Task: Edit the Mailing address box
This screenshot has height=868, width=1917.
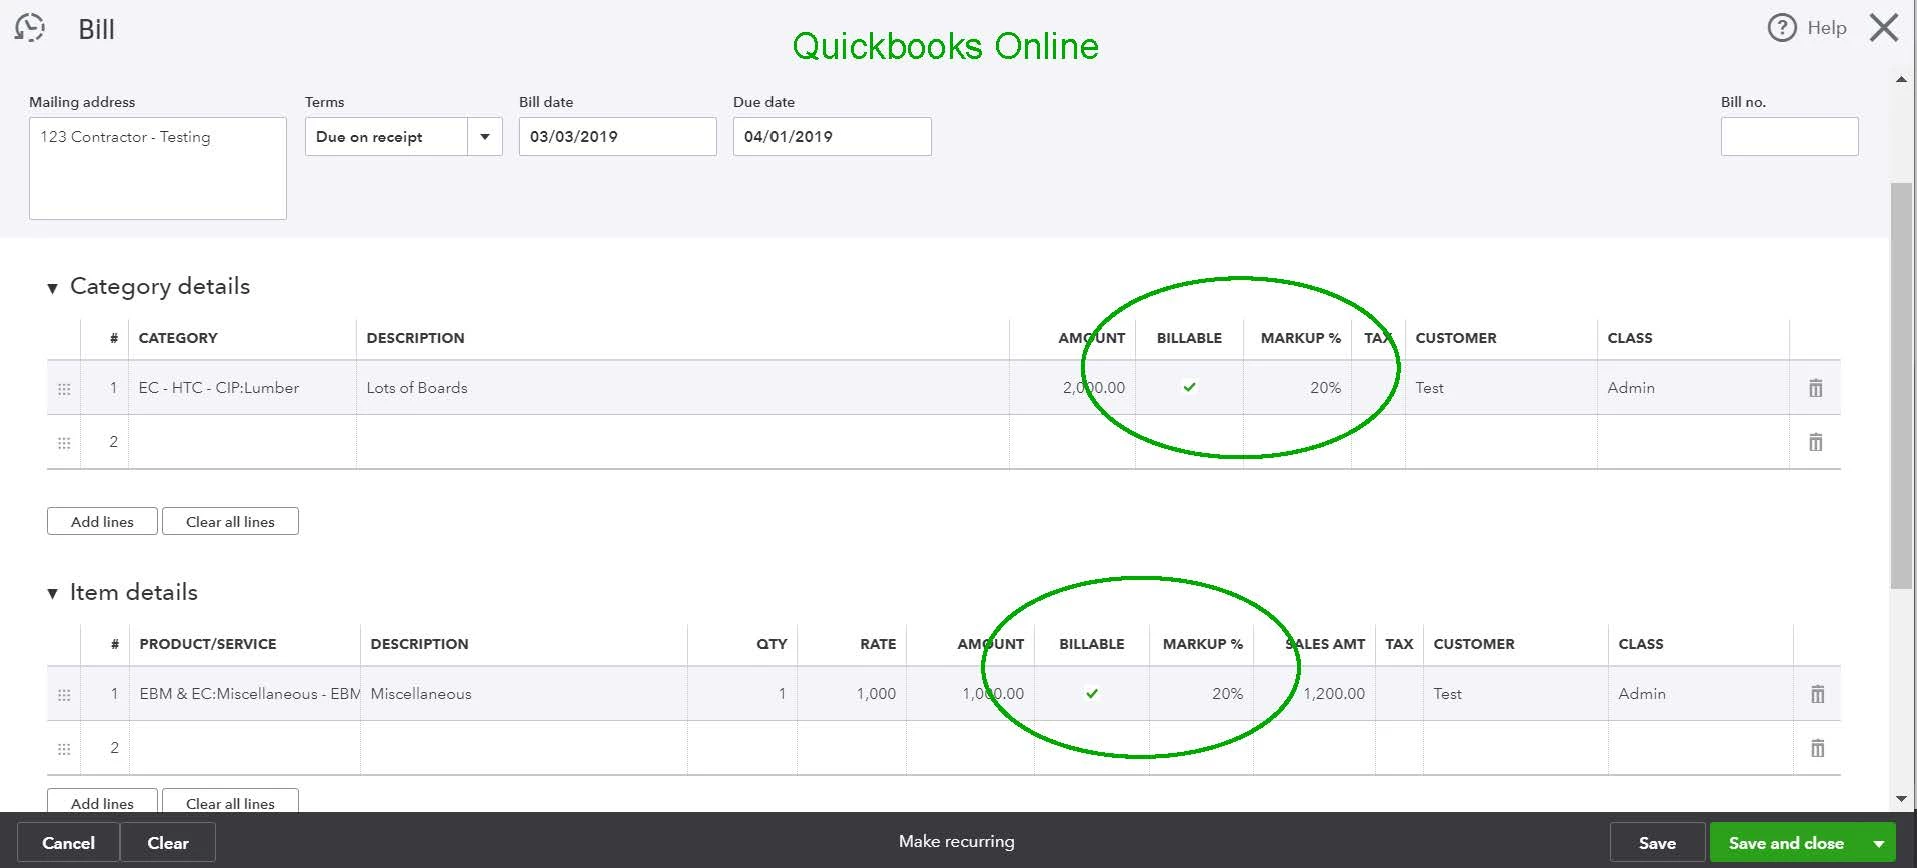Action: click(x=158, y=168)
